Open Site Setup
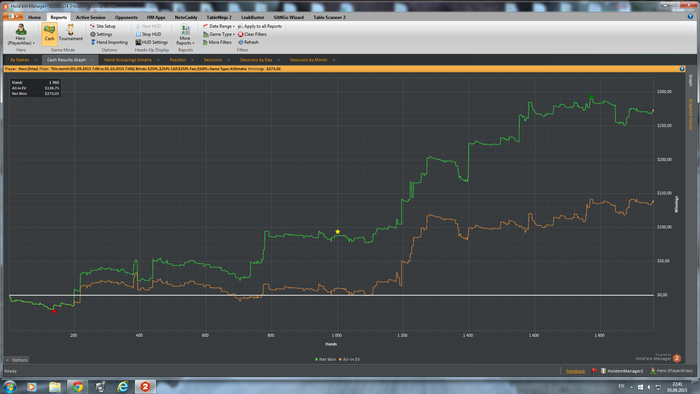 103,26
